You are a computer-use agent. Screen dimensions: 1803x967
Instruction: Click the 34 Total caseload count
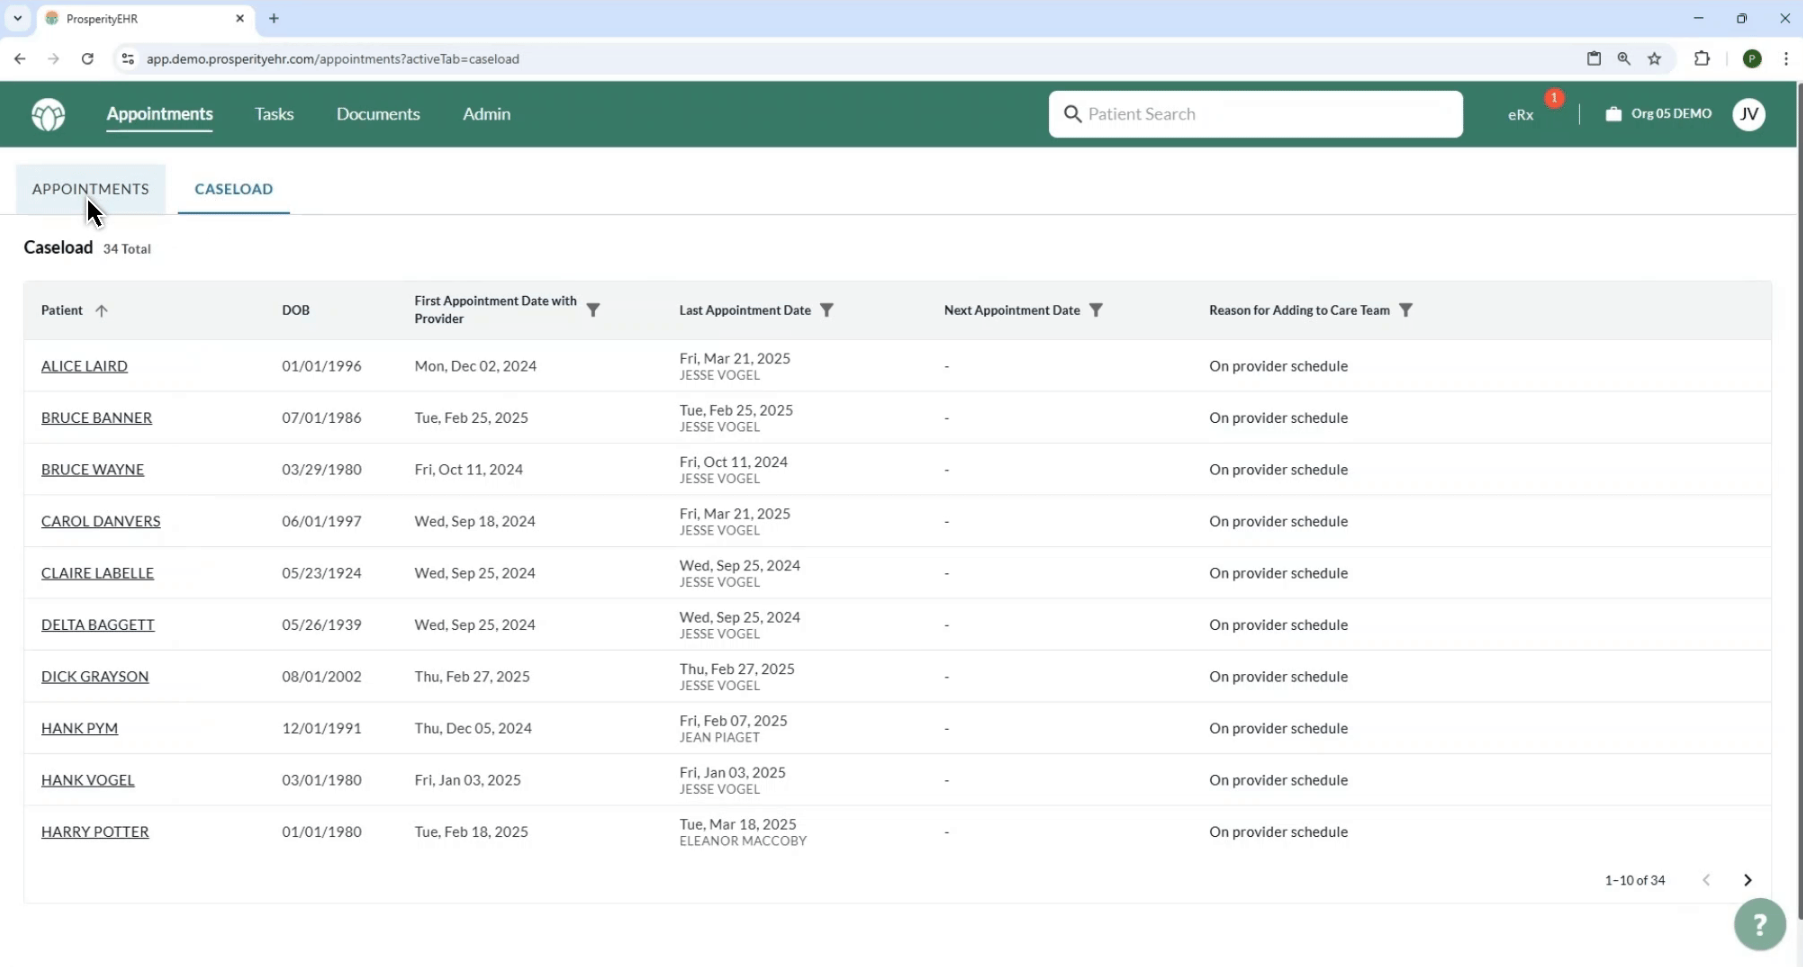[x=126, y=249]
